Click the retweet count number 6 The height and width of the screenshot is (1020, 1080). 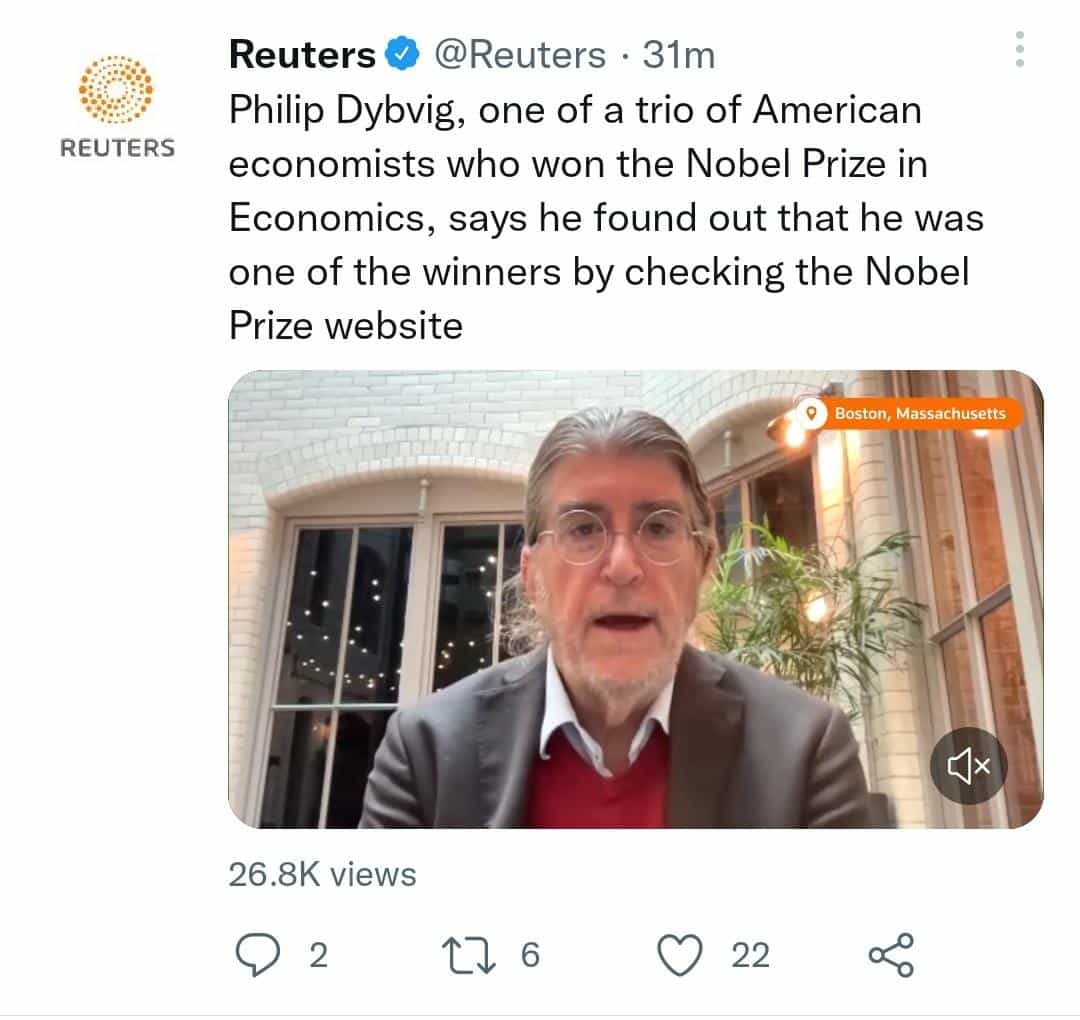coord(530,956)
